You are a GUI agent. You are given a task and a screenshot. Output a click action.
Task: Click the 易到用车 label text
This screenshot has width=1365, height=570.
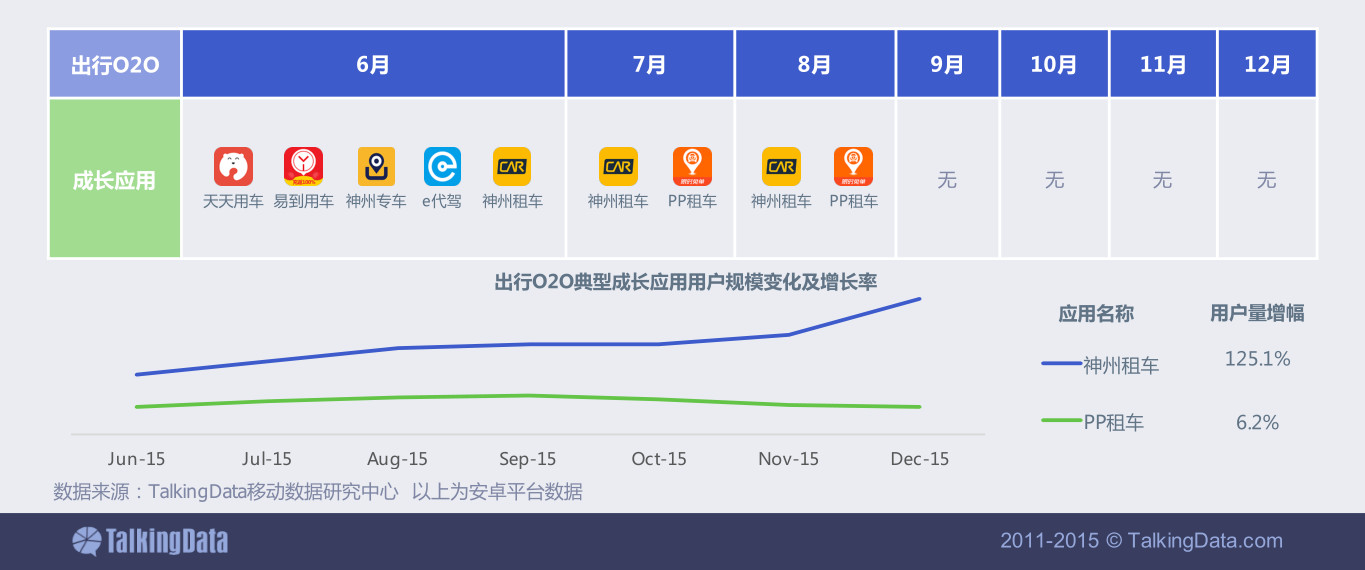303,201
